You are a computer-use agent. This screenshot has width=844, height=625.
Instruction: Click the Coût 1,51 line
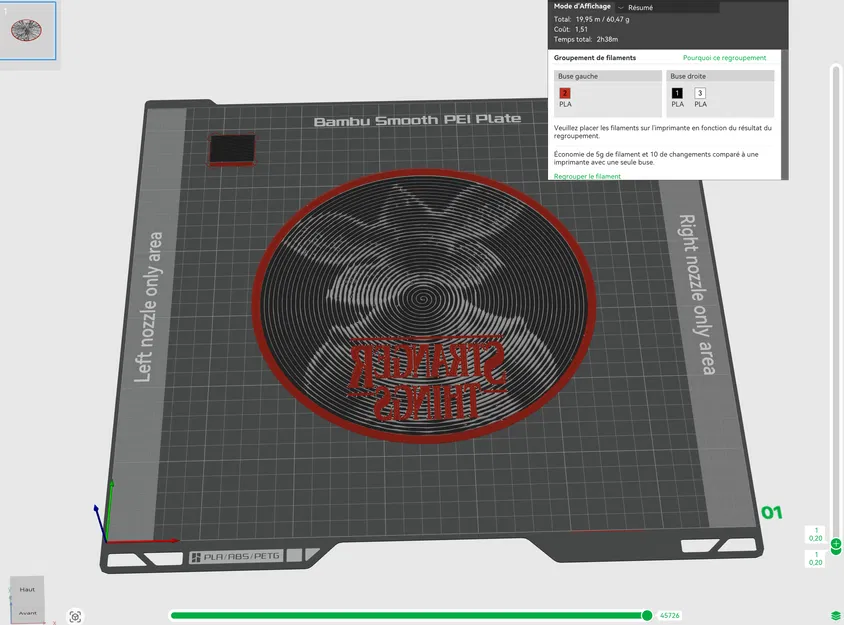(571, 29)
